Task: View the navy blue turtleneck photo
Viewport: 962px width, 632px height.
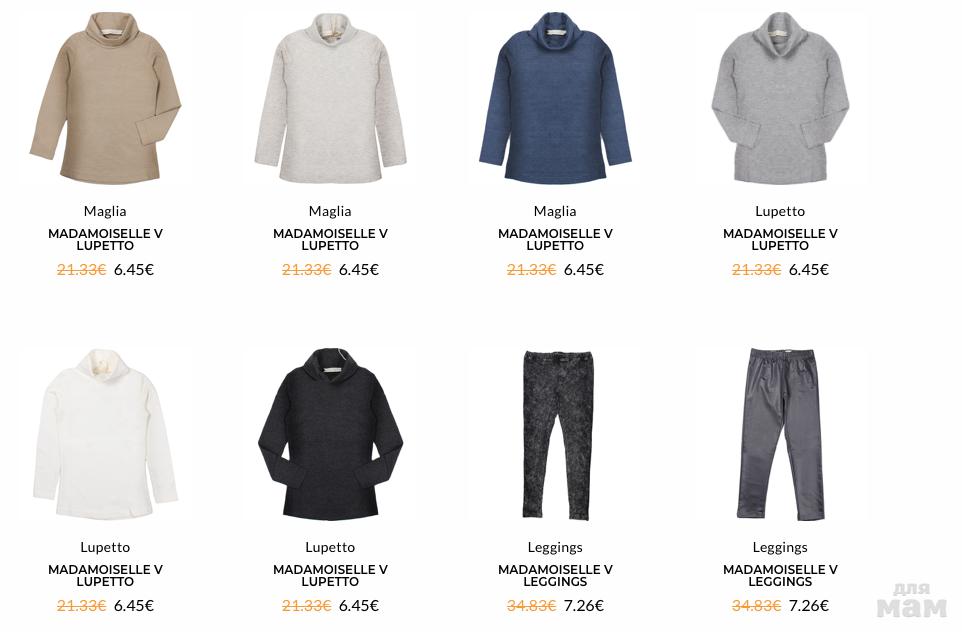Action: (x=555, y=98)
